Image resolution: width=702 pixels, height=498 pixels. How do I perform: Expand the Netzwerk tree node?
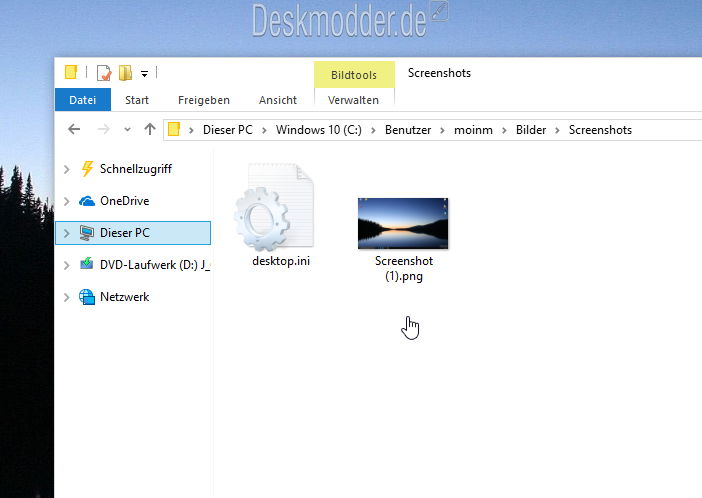(67, 297)
